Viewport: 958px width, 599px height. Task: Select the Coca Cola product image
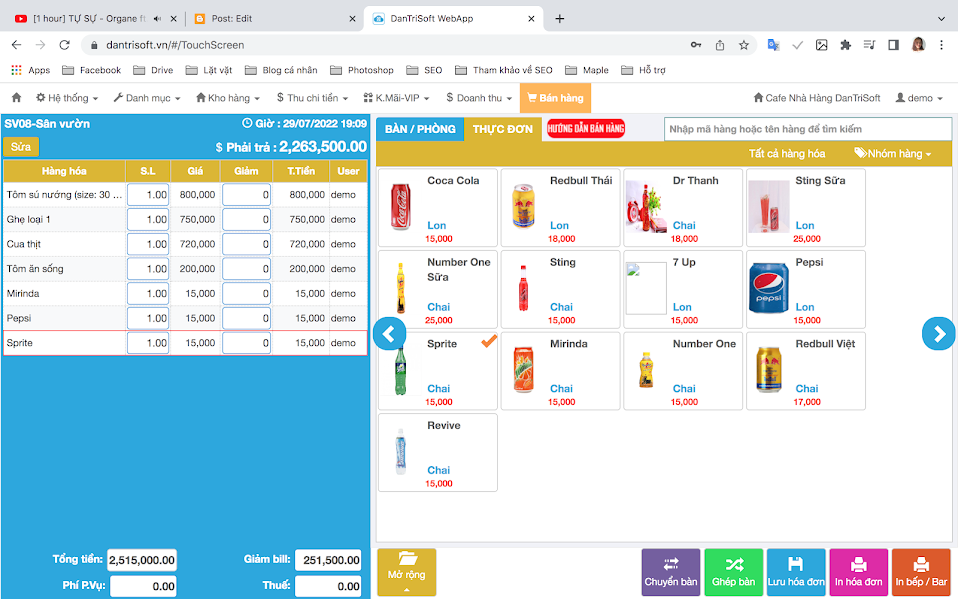(x=401, y=207)
